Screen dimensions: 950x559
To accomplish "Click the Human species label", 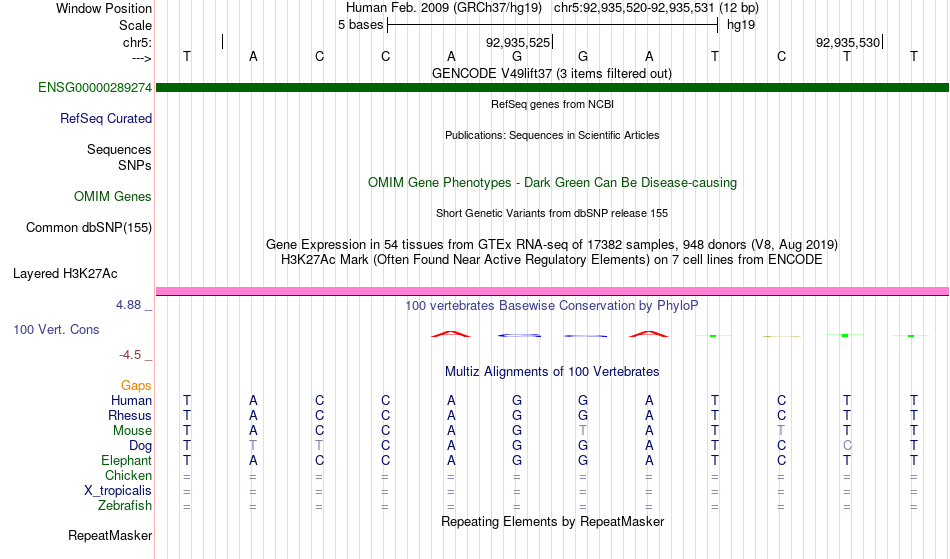I will click(131, 400).
